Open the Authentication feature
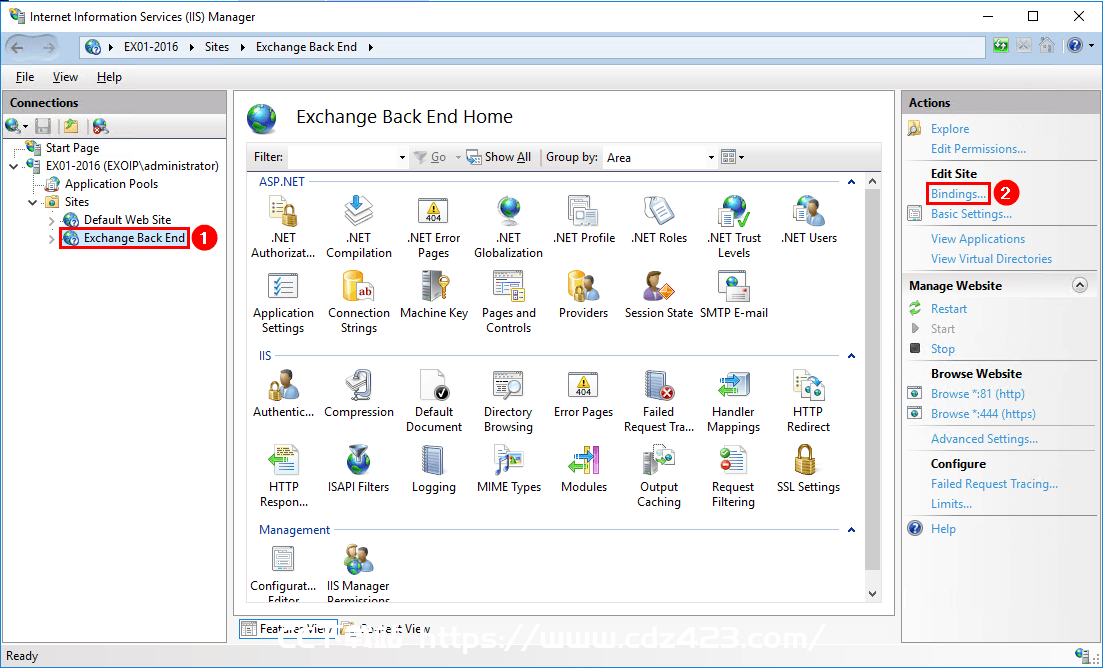Image resolution: width=1103 pixels, height=668 pixels. coord(283,394)
